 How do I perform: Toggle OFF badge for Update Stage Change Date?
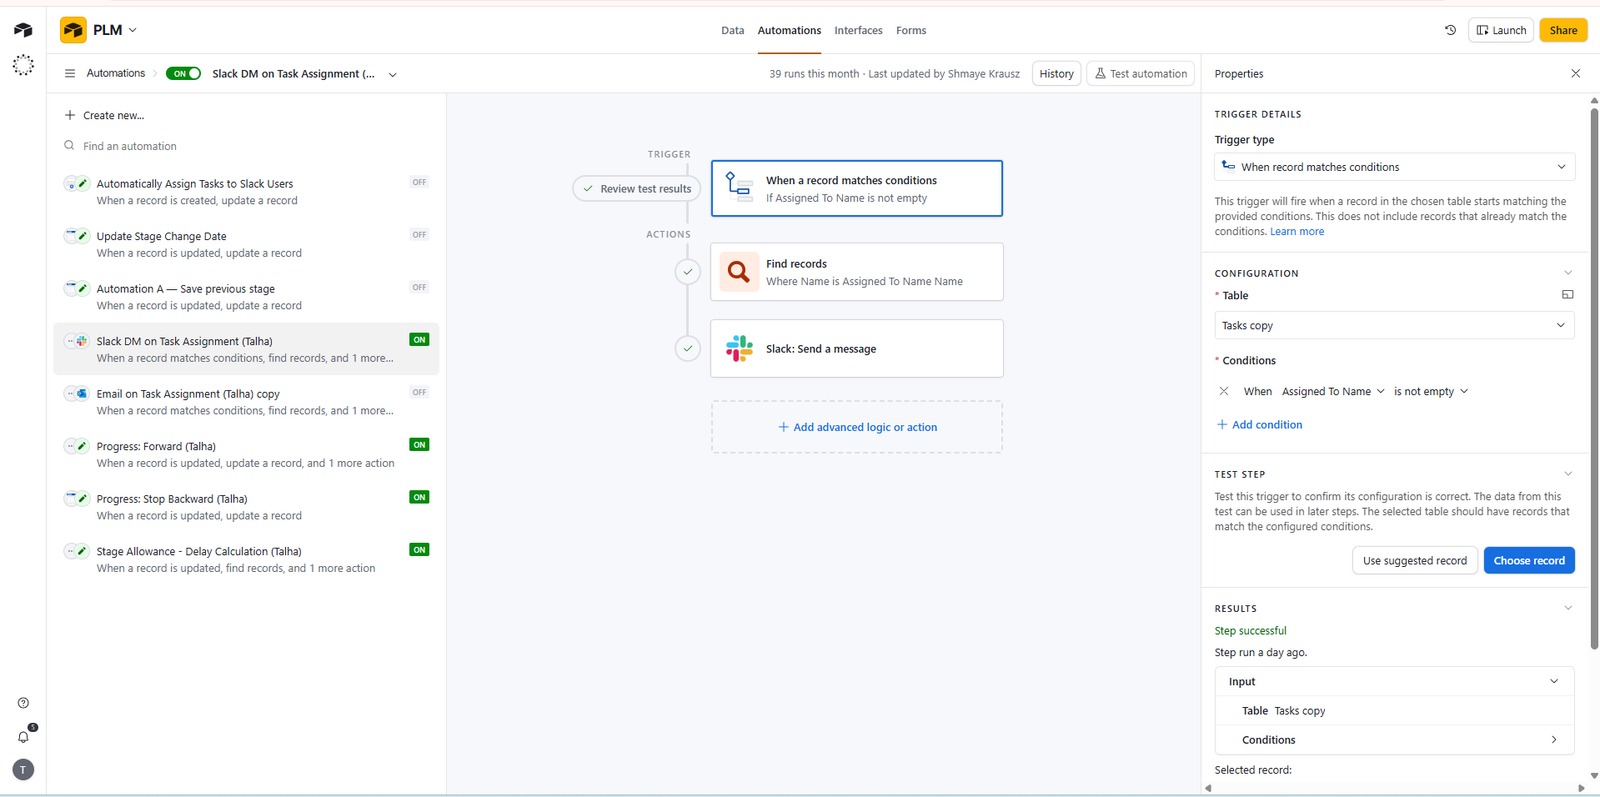pos(419,235)
